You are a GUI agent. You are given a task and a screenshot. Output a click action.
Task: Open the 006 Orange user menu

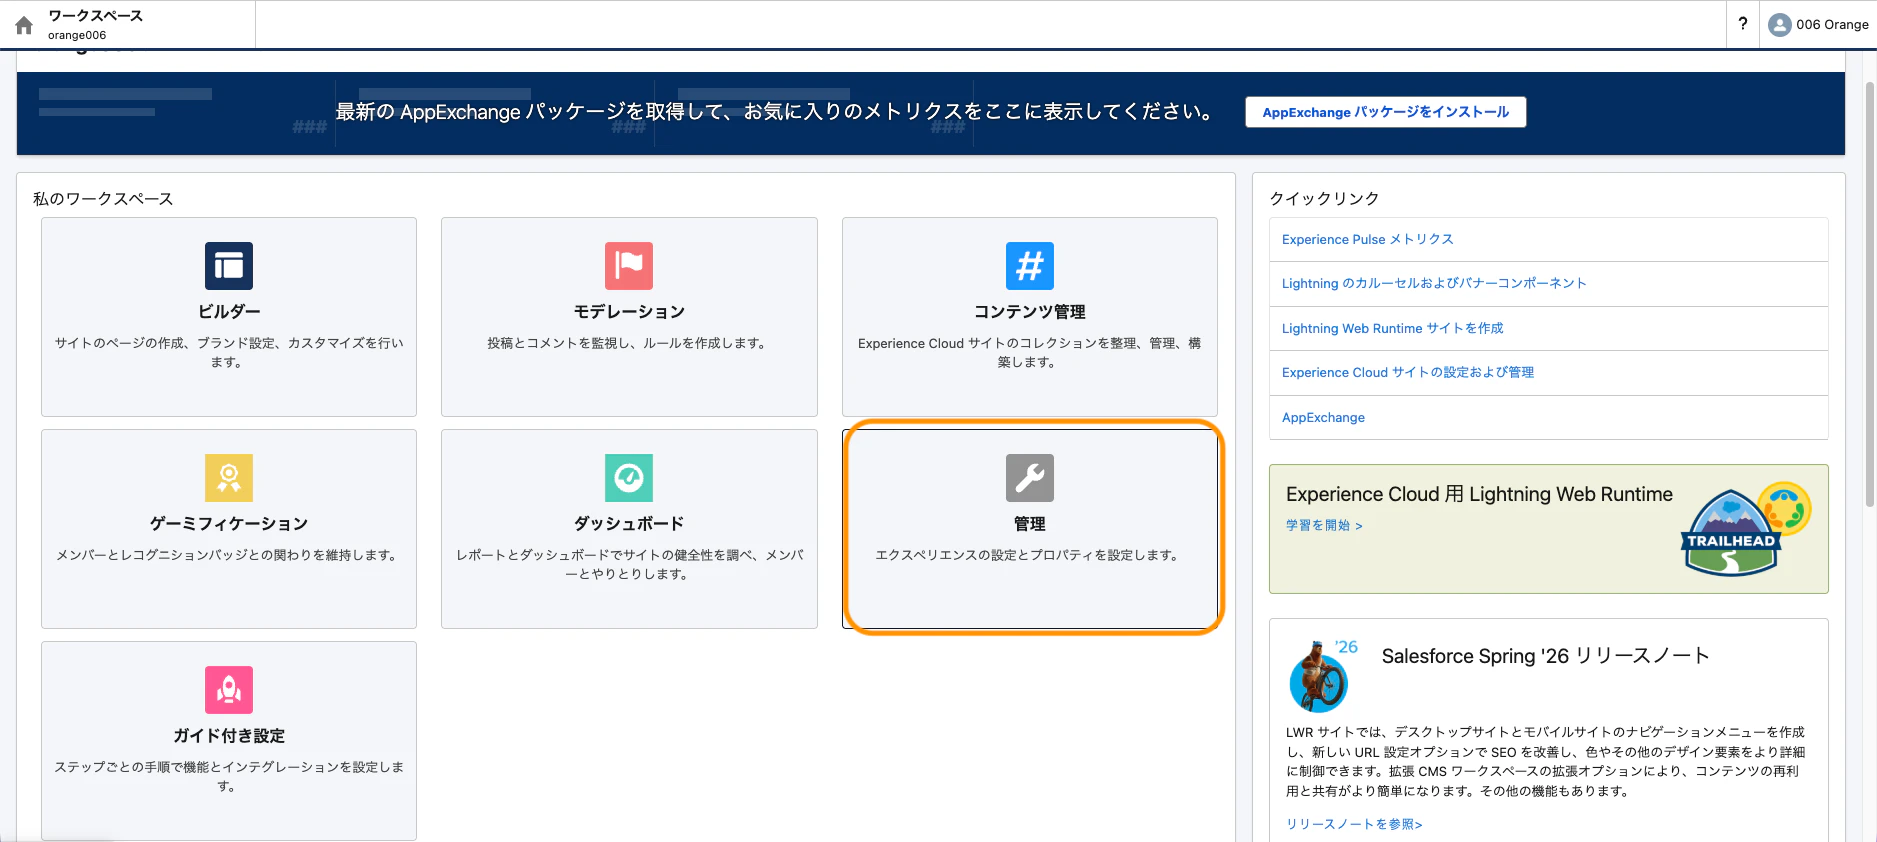[x=1819, y=25]
